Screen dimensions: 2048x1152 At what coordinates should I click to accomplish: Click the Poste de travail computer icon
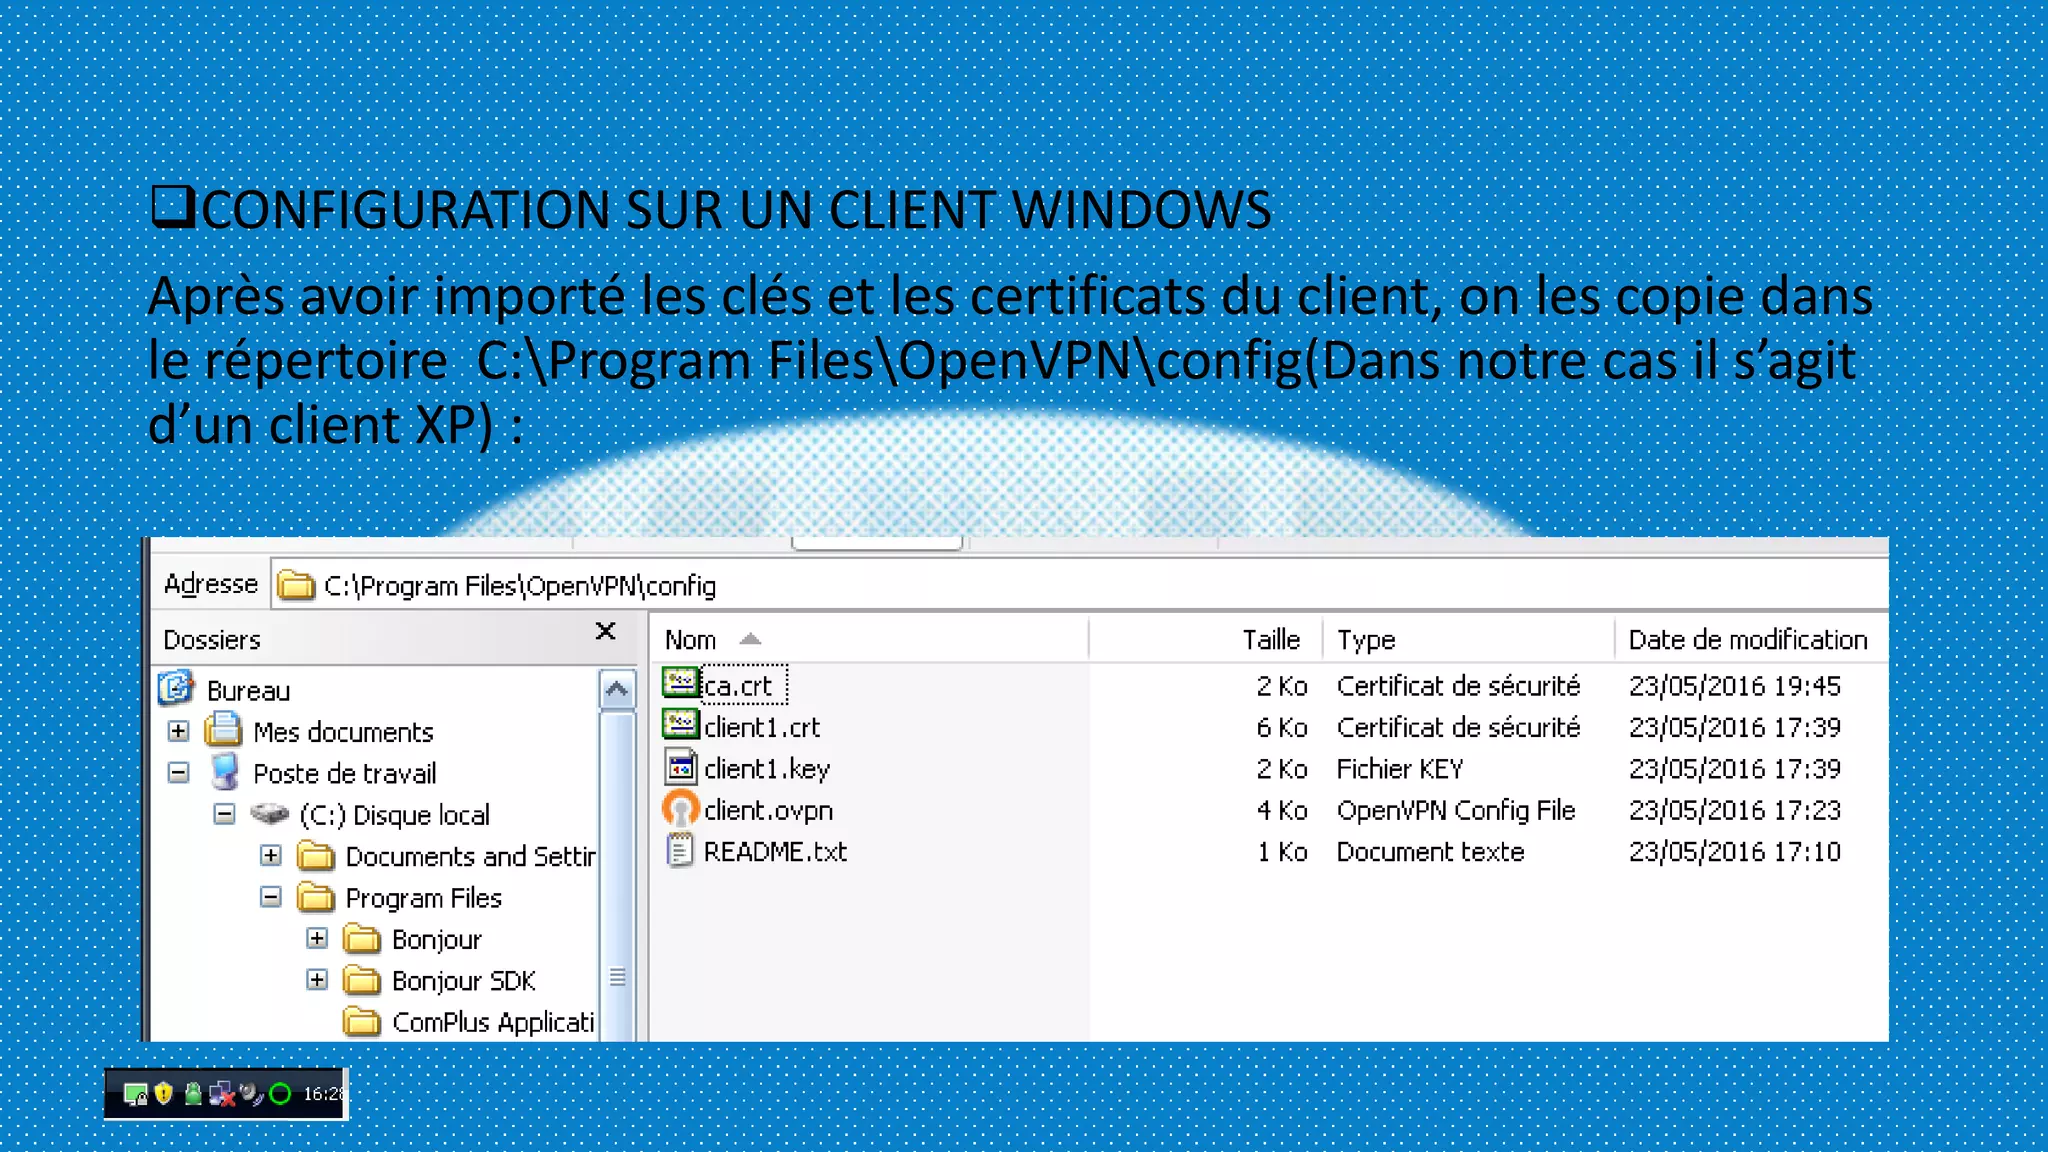(x=225, y=772)
